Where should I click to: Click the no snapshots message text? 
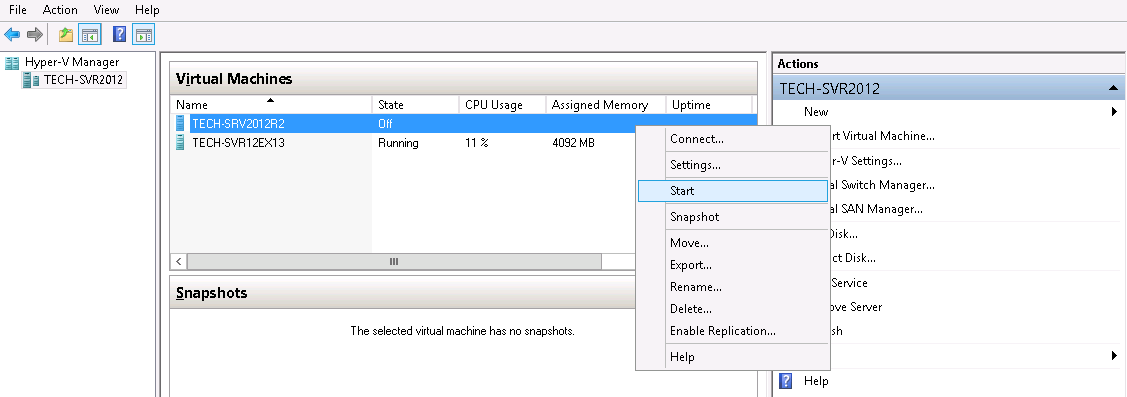[462, 331]
